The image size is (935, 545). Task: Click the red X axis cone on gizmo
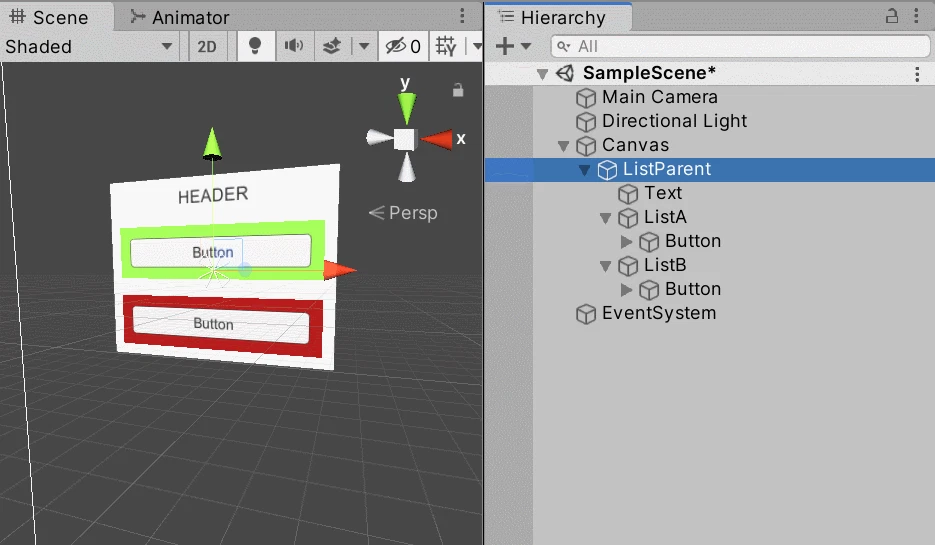pyautogui.click(x=436, y=140)
